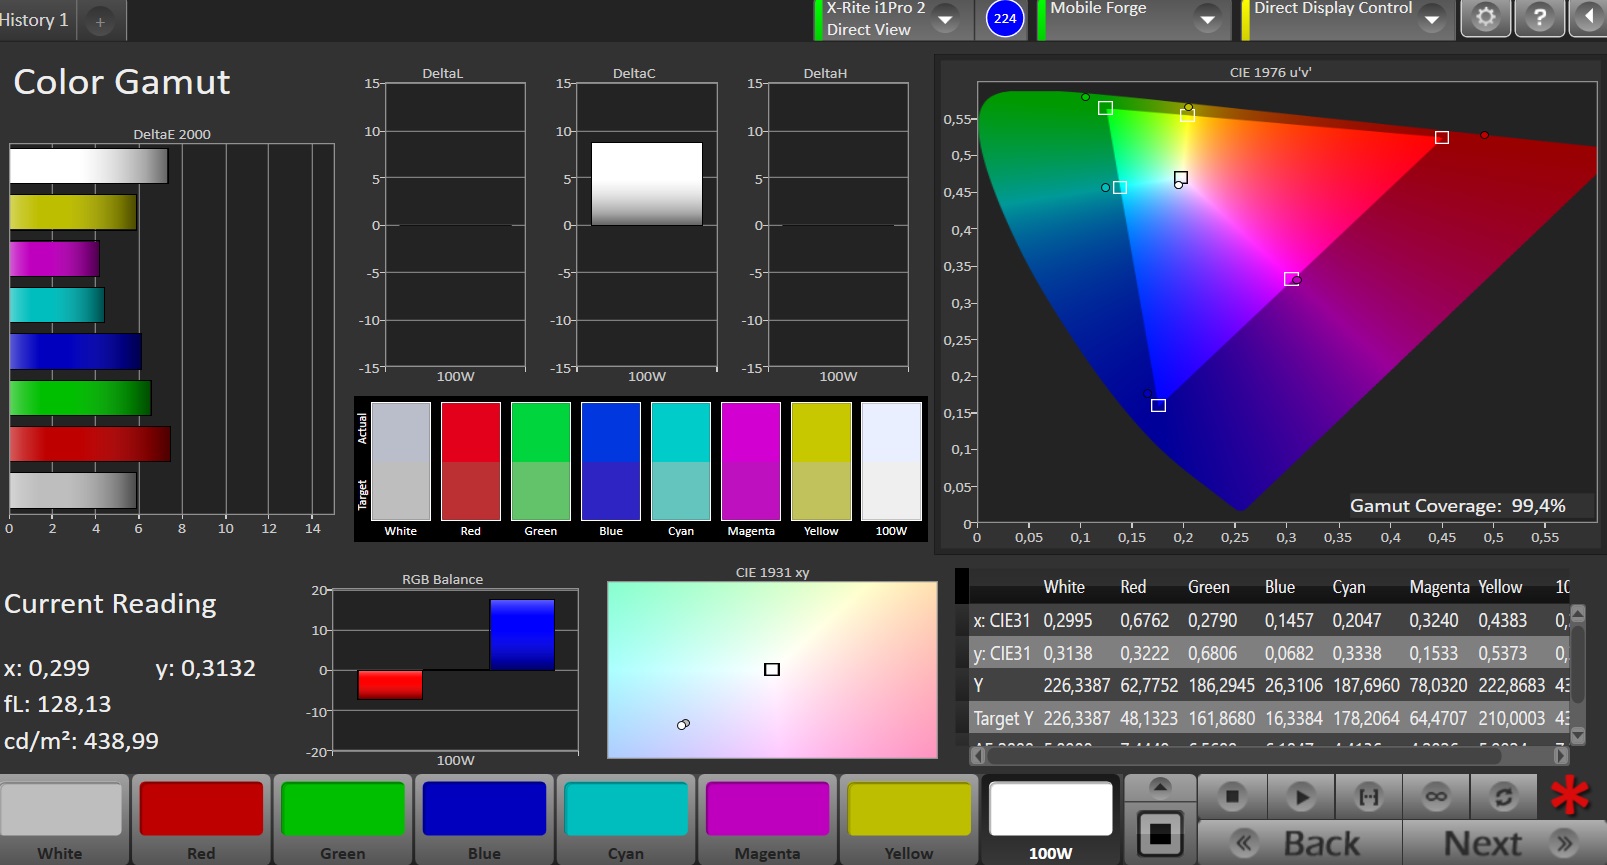The width and height of the screenshot is (1607, 865).
Task: Click the refresh circular arrows icon
Action: point(1503,797)
